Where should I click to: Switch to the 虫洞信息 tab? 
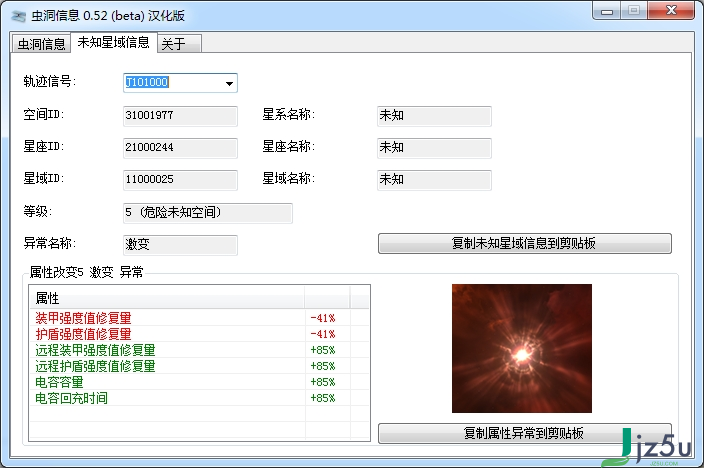click(x=41, y=44)
